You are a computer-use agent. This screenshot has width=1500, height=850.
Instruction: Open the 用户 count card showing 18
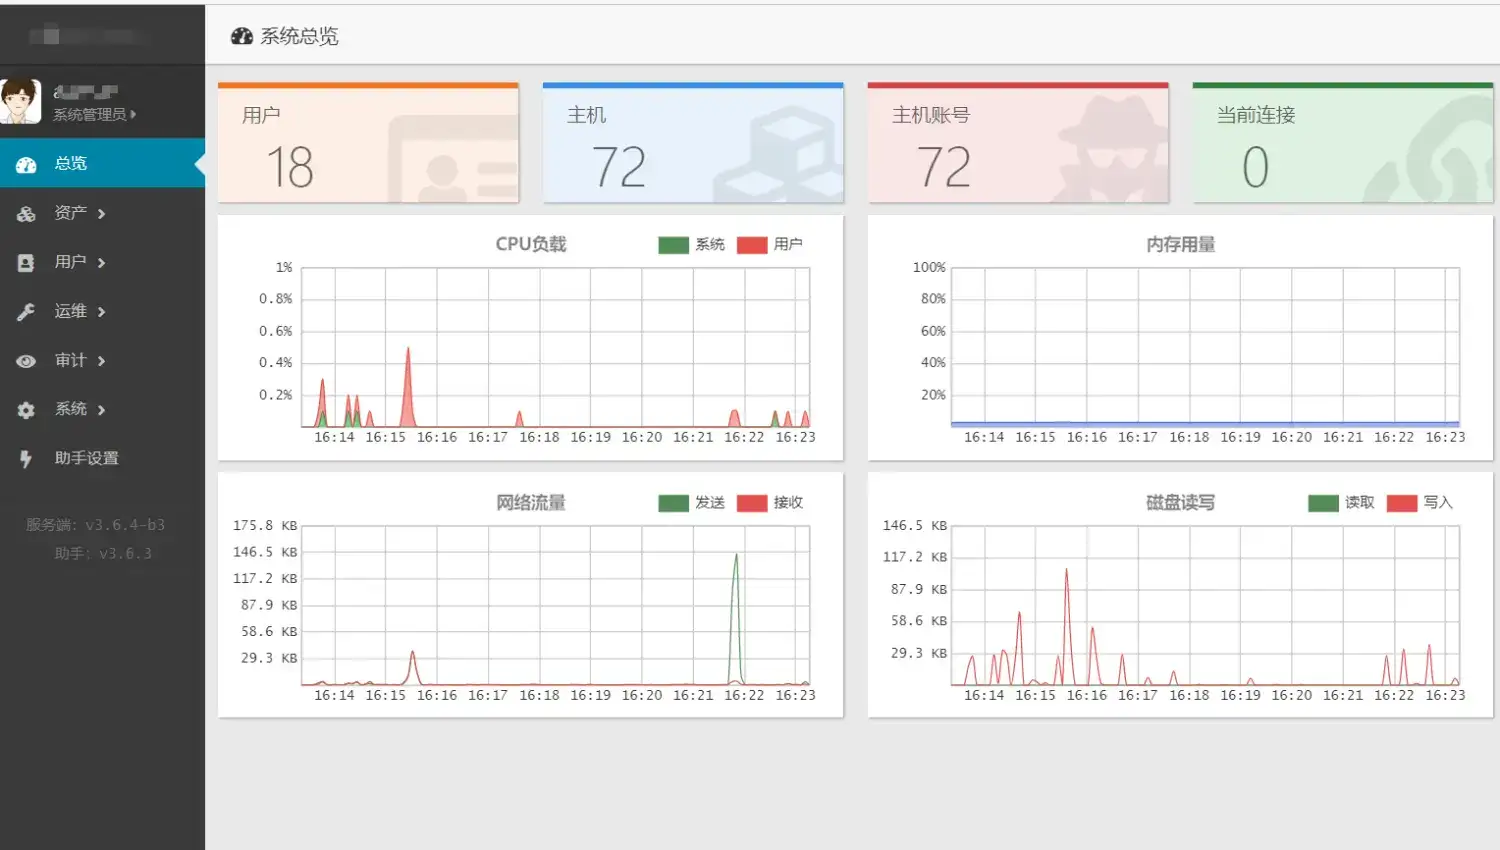[368, 143]
